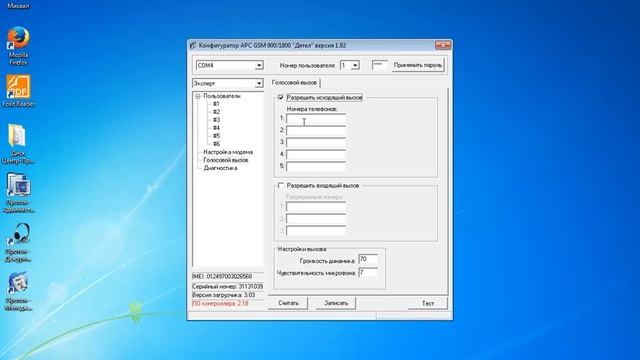Click phone number field 4
This screenshot has height=360, width=640.
pyautogui.click(x=316, y=154)
